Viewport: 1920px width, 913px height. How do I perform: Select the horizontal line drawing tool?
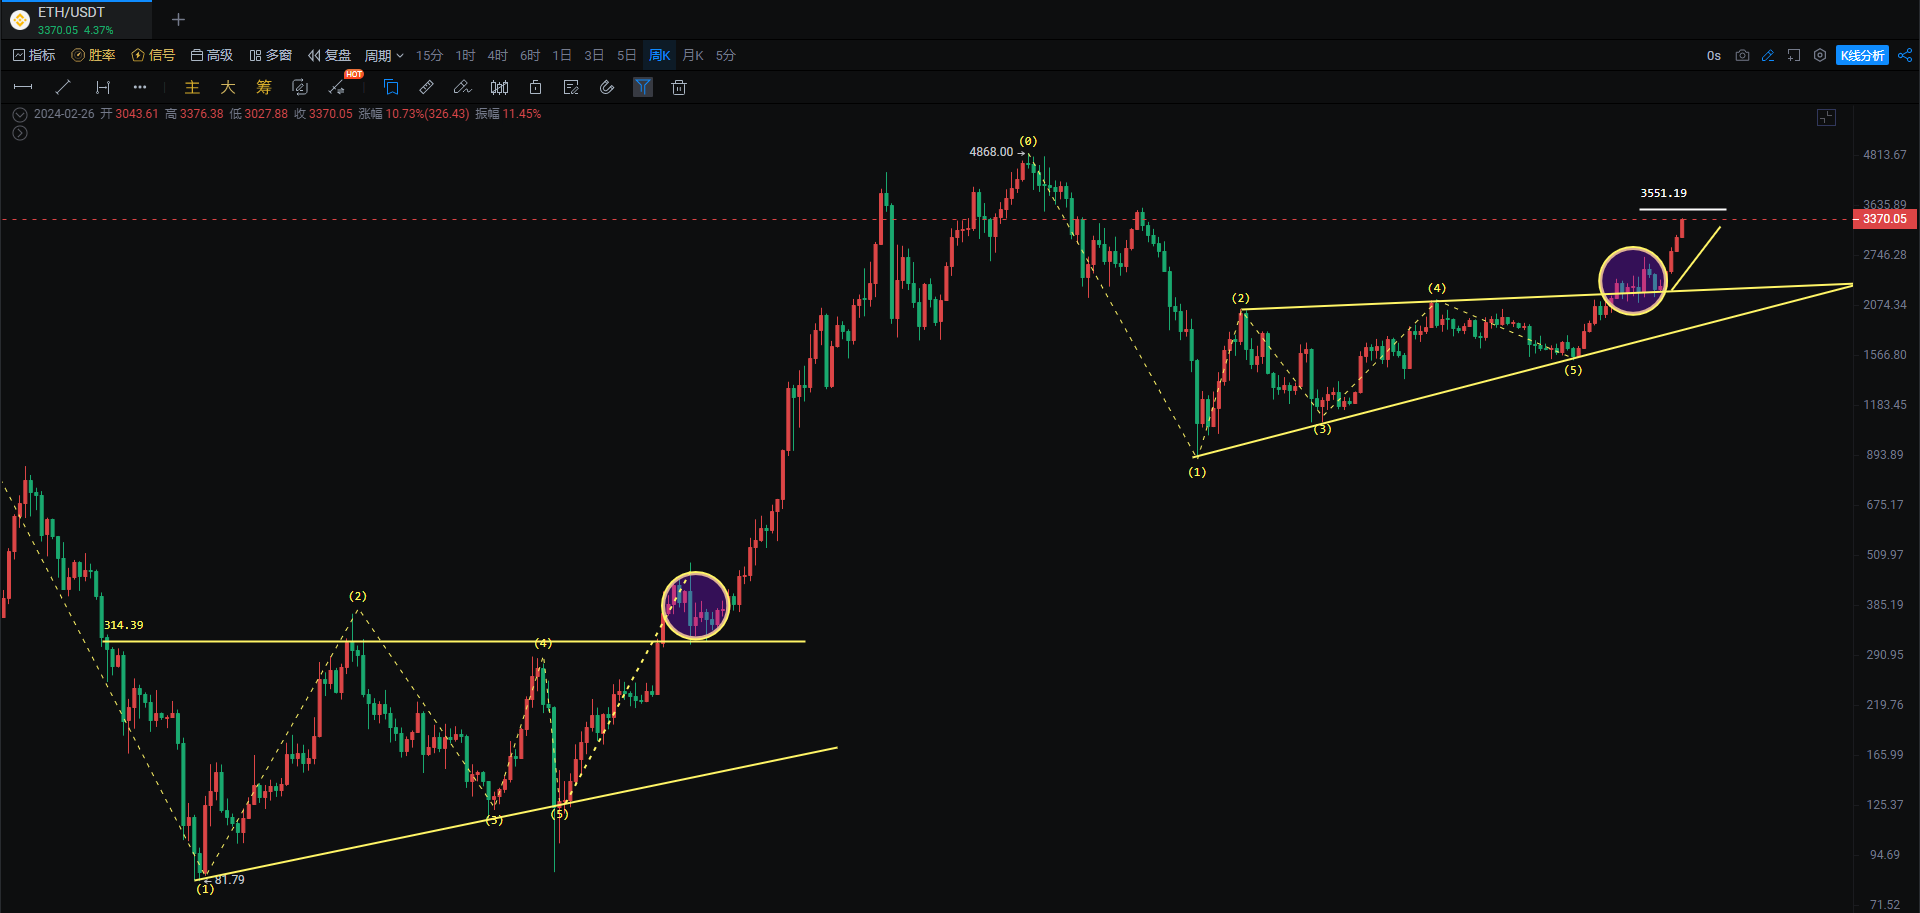tap(23, 87)
